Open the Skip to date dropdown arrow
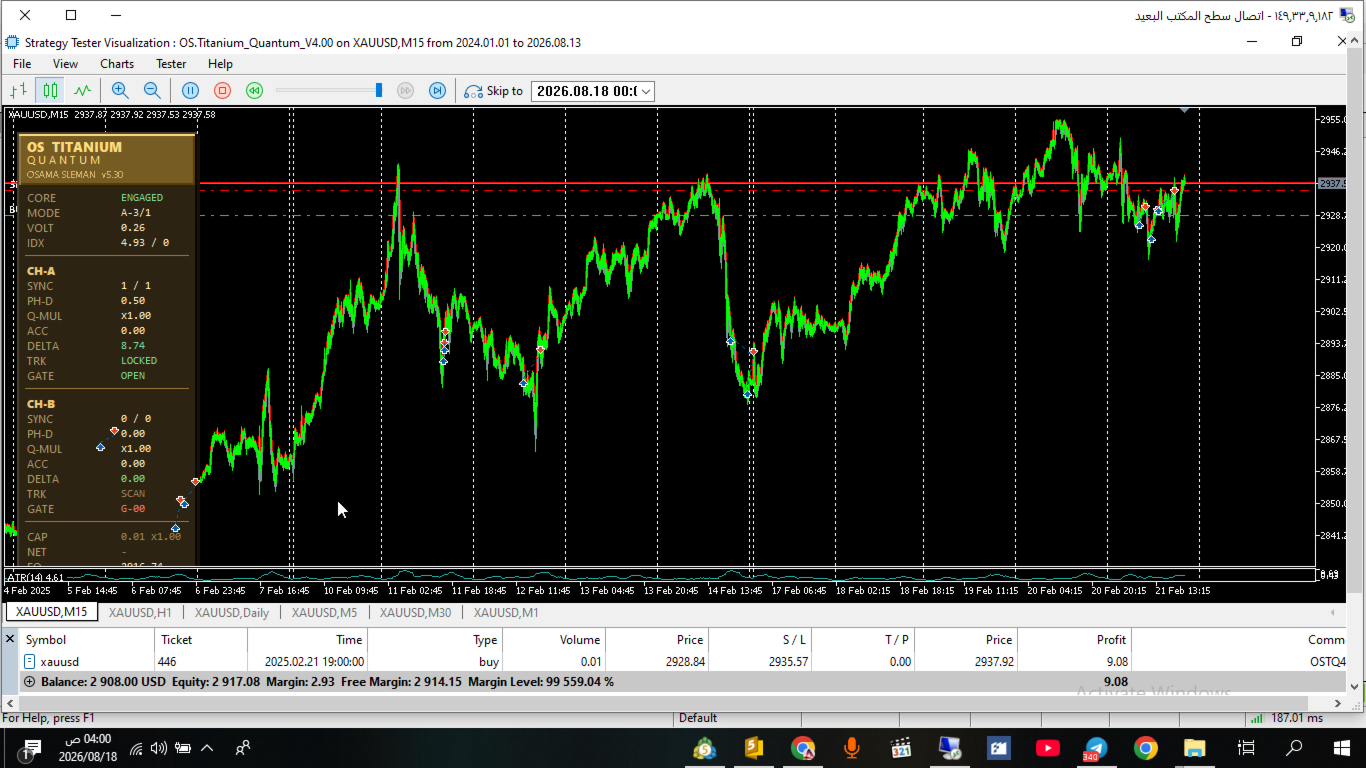Screen dimensions: 1366x768 pos(646,91)
